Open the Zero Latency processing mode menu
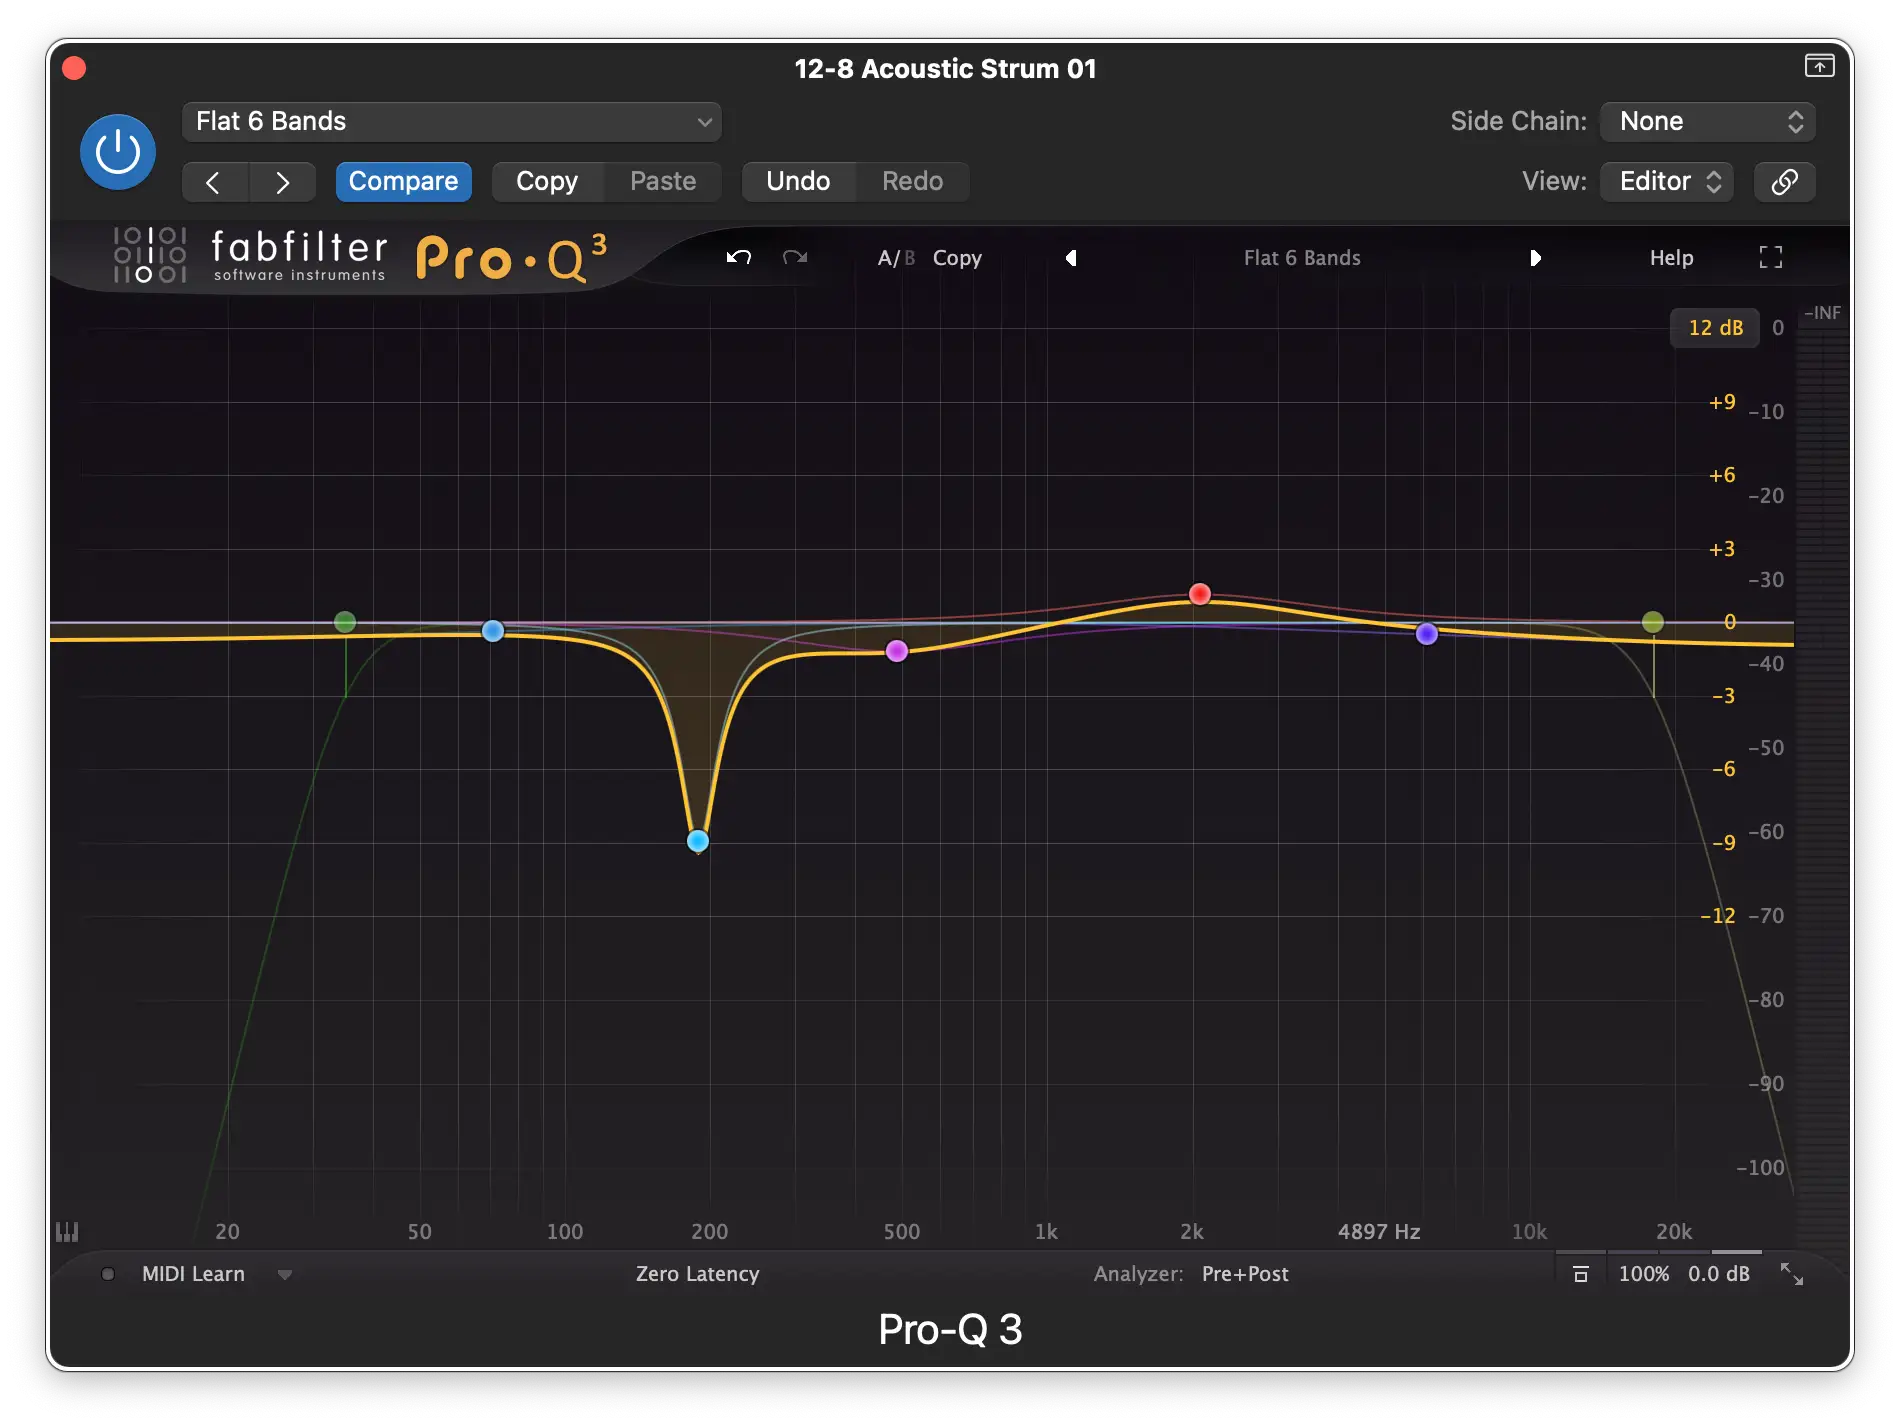The height and width of the screenshot is (1426, 1900). click(x=697, y=1274)
